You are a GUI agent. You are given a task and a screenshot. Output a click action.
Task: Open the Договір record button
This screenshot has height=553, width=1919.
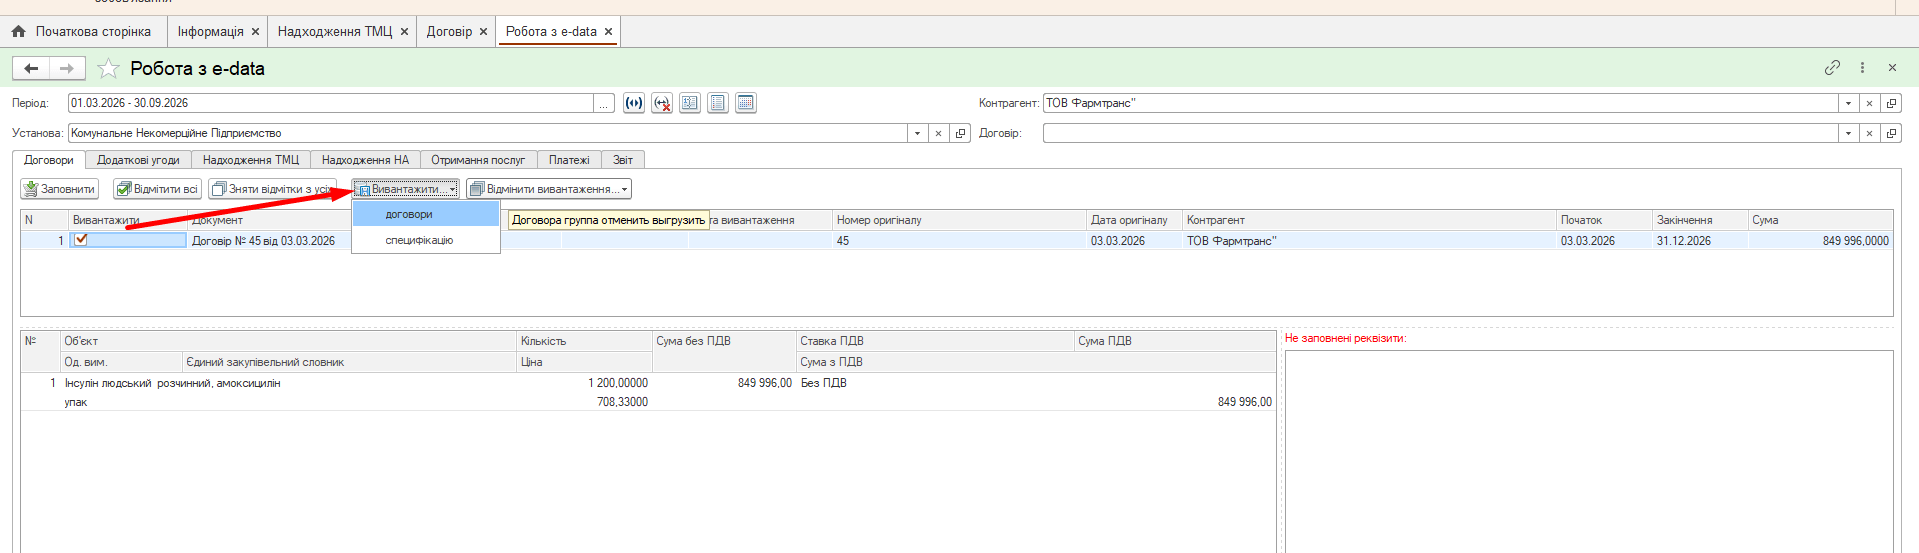(x=1891, y=133)
